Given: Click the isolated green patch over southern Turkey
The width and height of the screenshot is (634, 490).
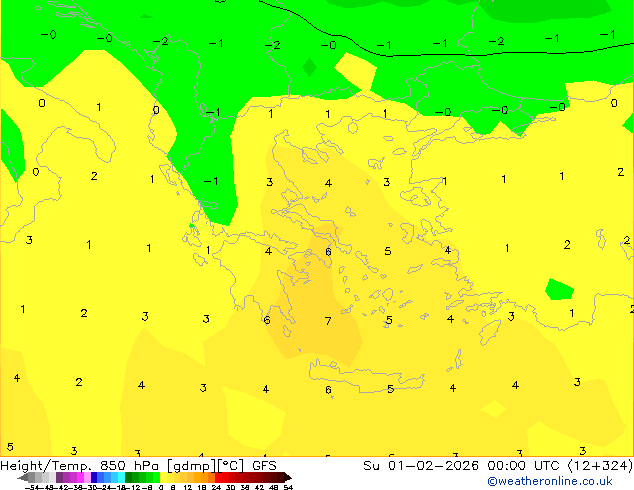Looking at the screenshot, I should [x=559, y=289].
